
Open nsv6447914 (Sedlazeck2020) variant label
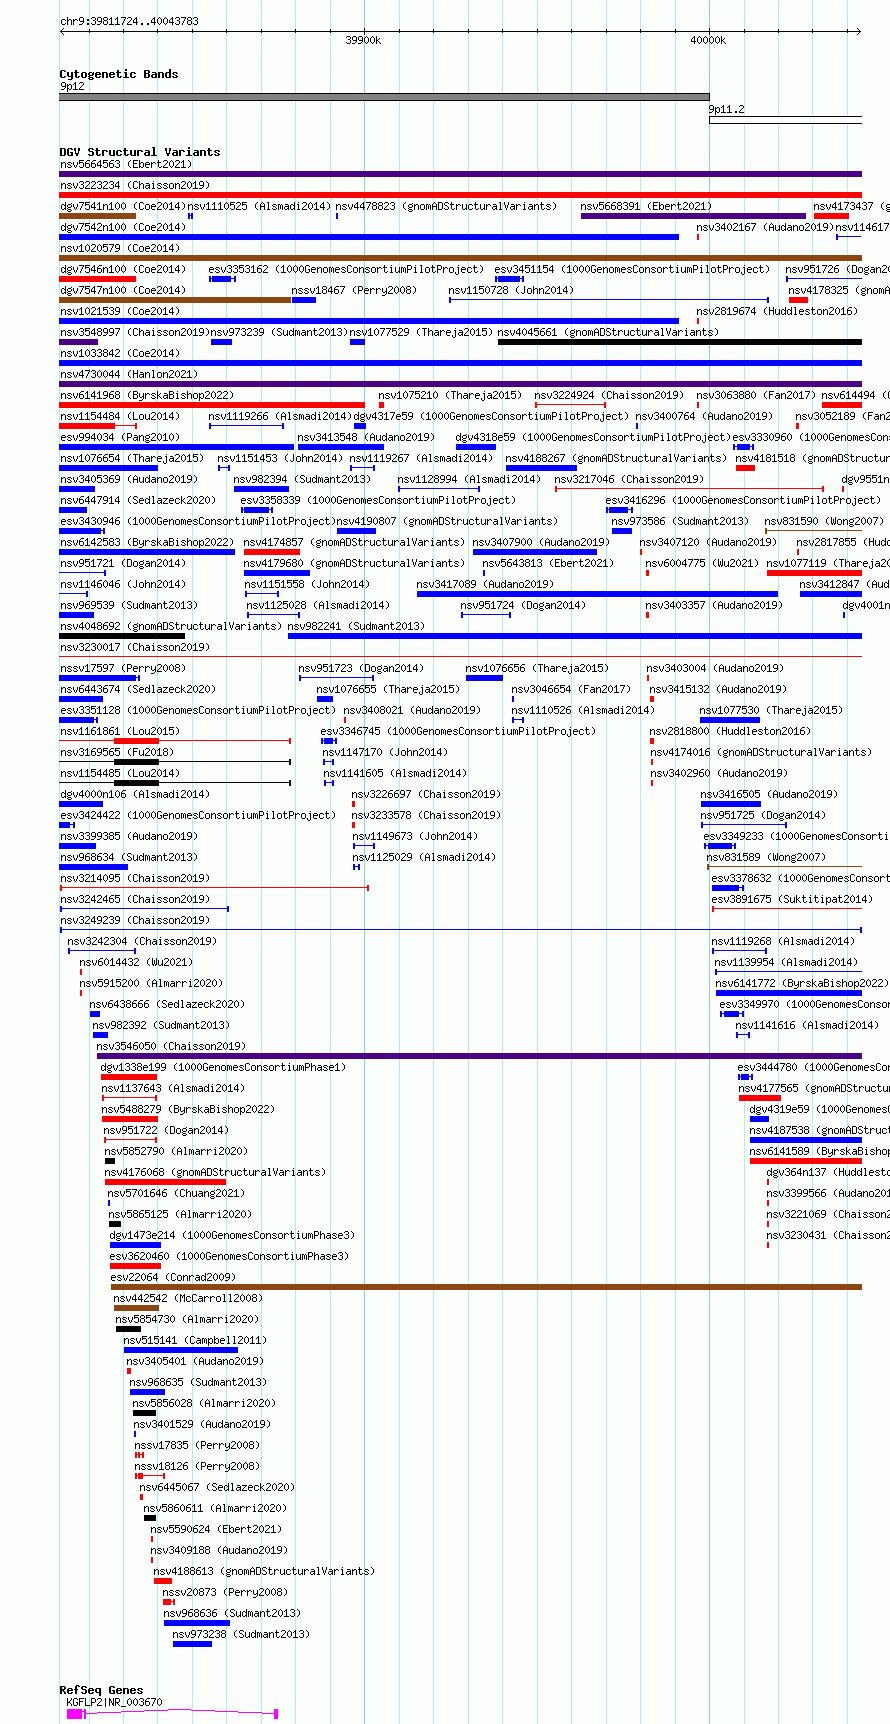click(x=138, y=500)
